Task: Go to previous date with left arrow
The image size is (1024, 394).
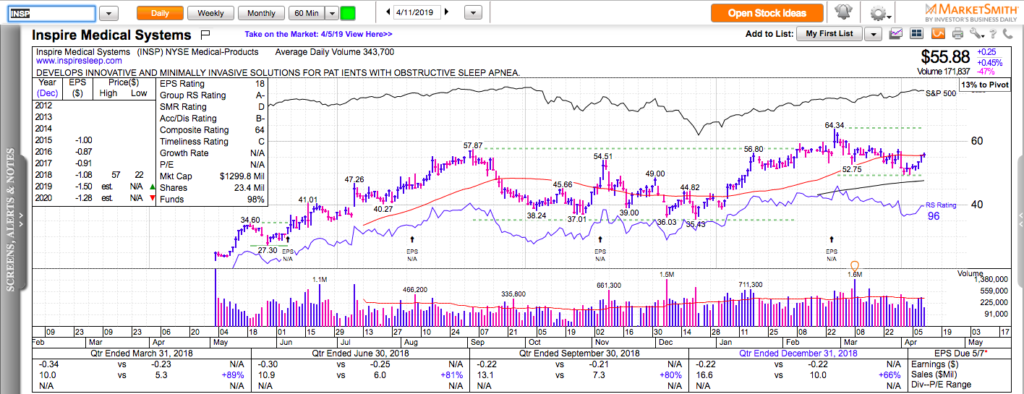Action: tap(389, 12)
